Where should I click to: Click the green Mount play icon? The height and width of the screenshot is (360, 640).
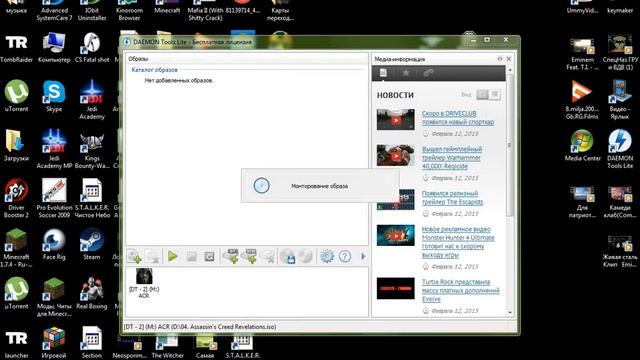tap(173, 256)
